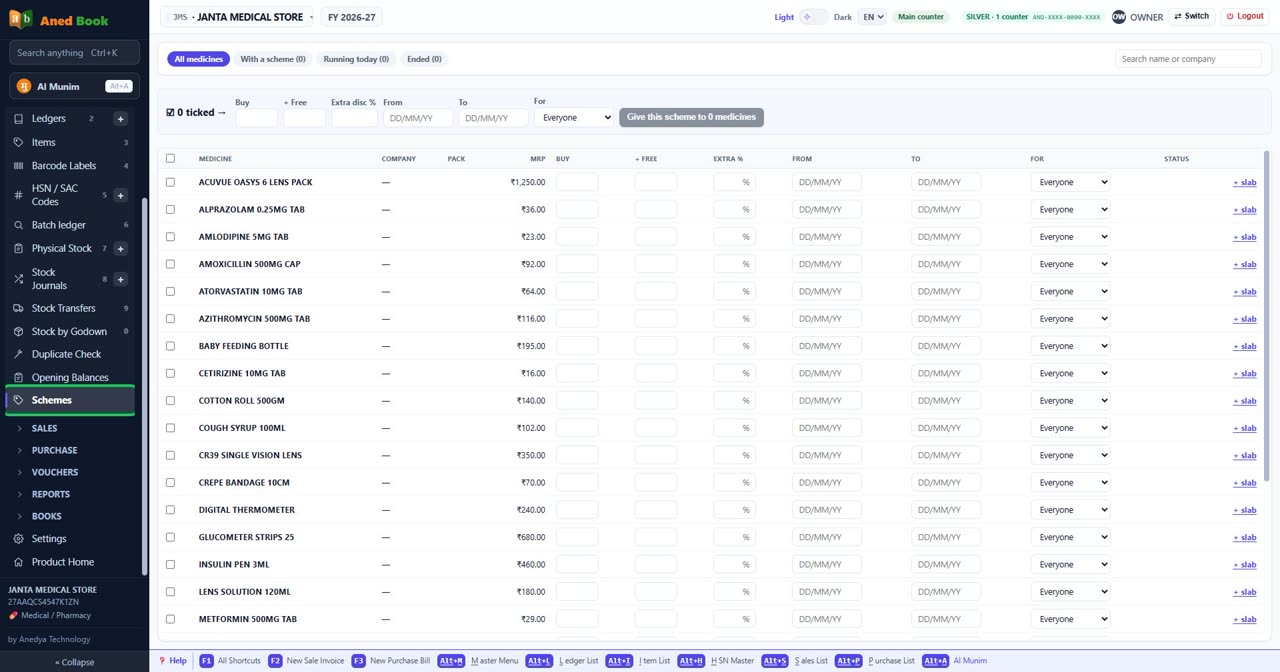The height and width of the screenshot is (672, 1280).
Task: Expand the SALES section in sidebar
Action: pyautogui.click(x=44, y=428)
